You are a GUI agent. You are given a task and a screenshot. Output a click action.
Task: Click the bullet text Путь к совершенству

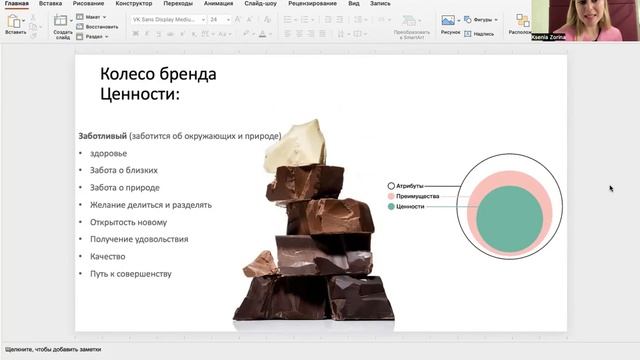[131, 274]
